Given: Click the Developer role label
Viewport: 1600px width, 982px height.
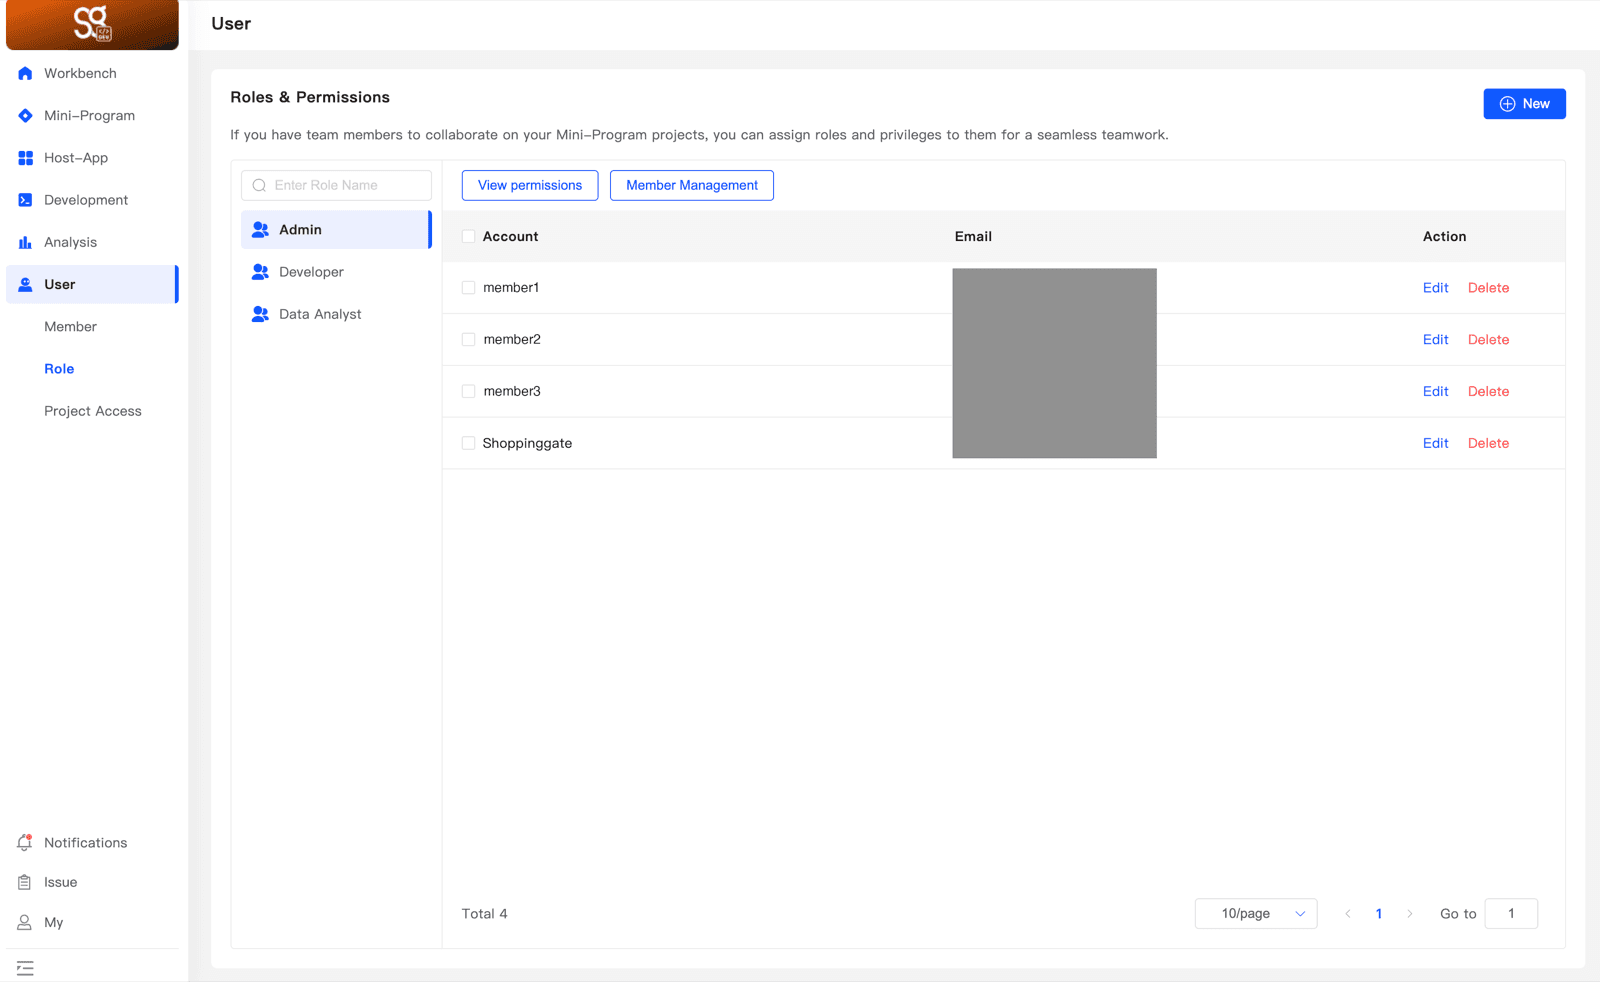Looking at the screenshot, I should [311, 271].
